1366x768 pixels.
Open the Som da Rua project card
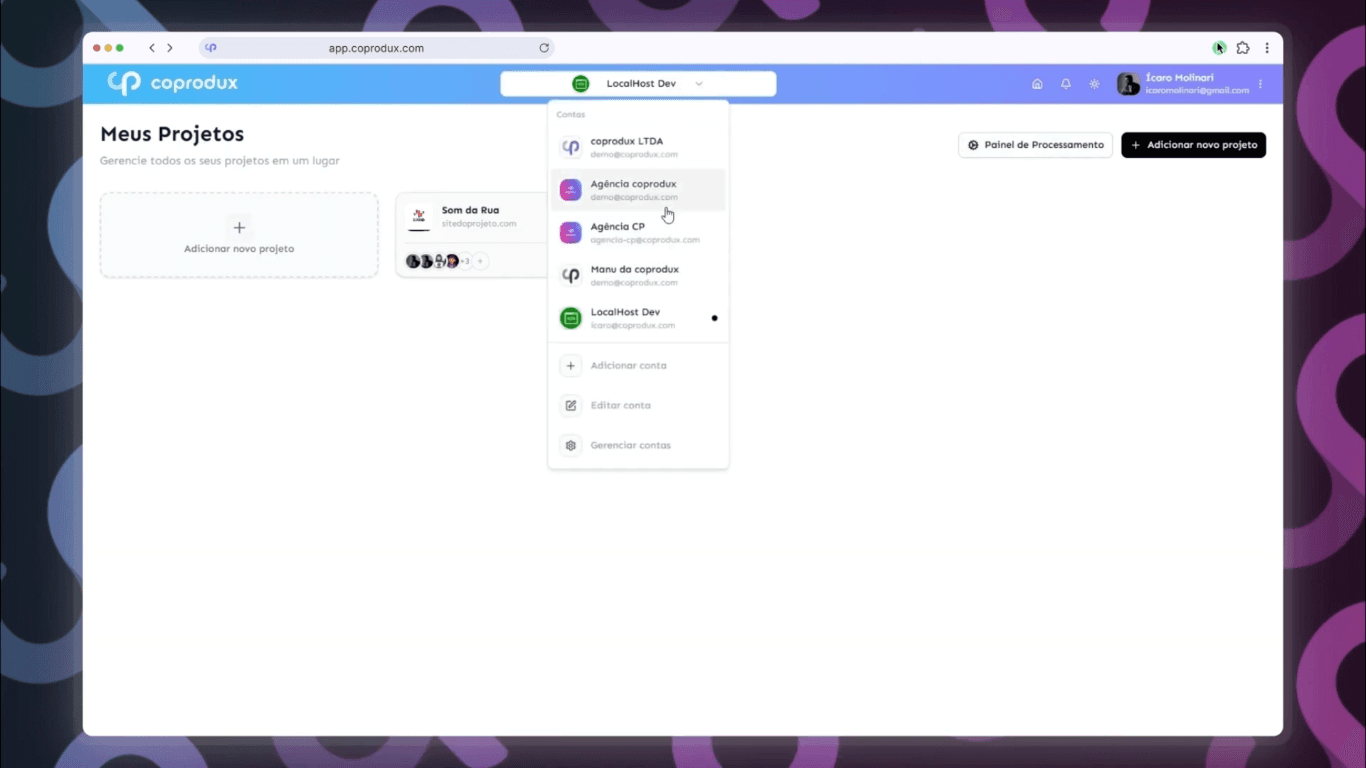coord(472,235)
